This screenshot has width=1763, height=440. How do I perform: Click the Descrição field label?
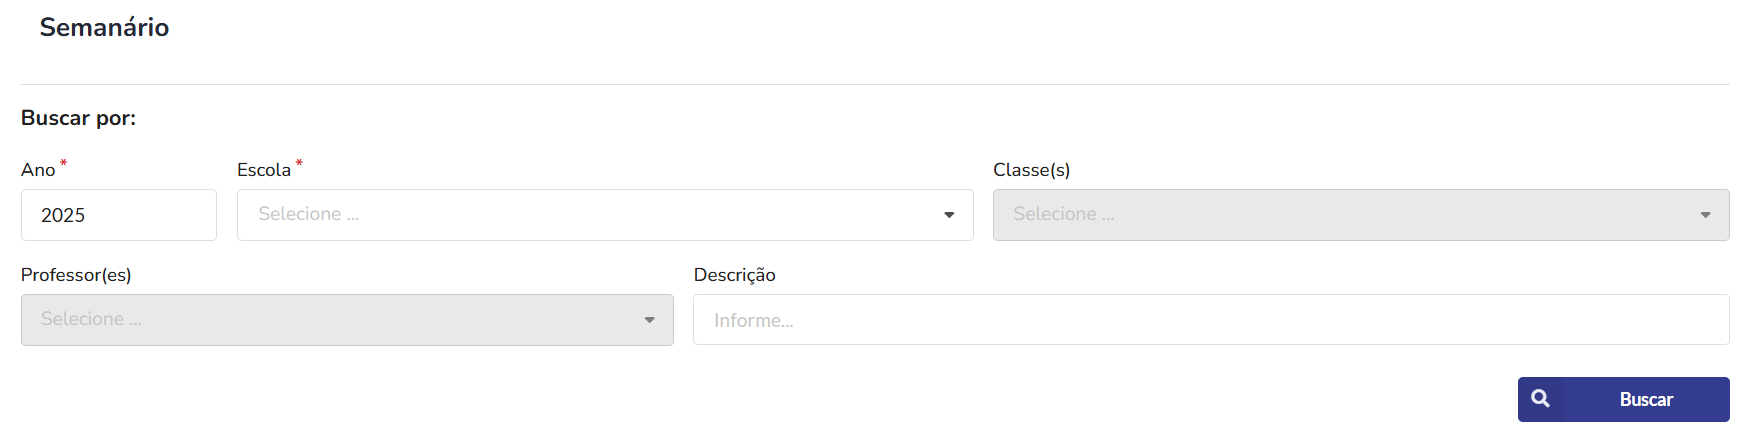click(x=734, y=275)
